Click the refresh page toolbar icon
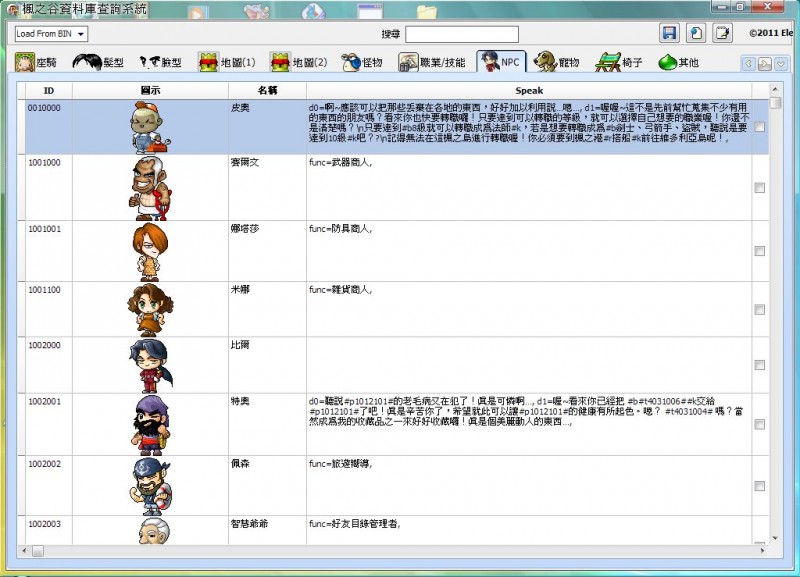This screenshot has width=800, height=577. click(x=696, y=33)
